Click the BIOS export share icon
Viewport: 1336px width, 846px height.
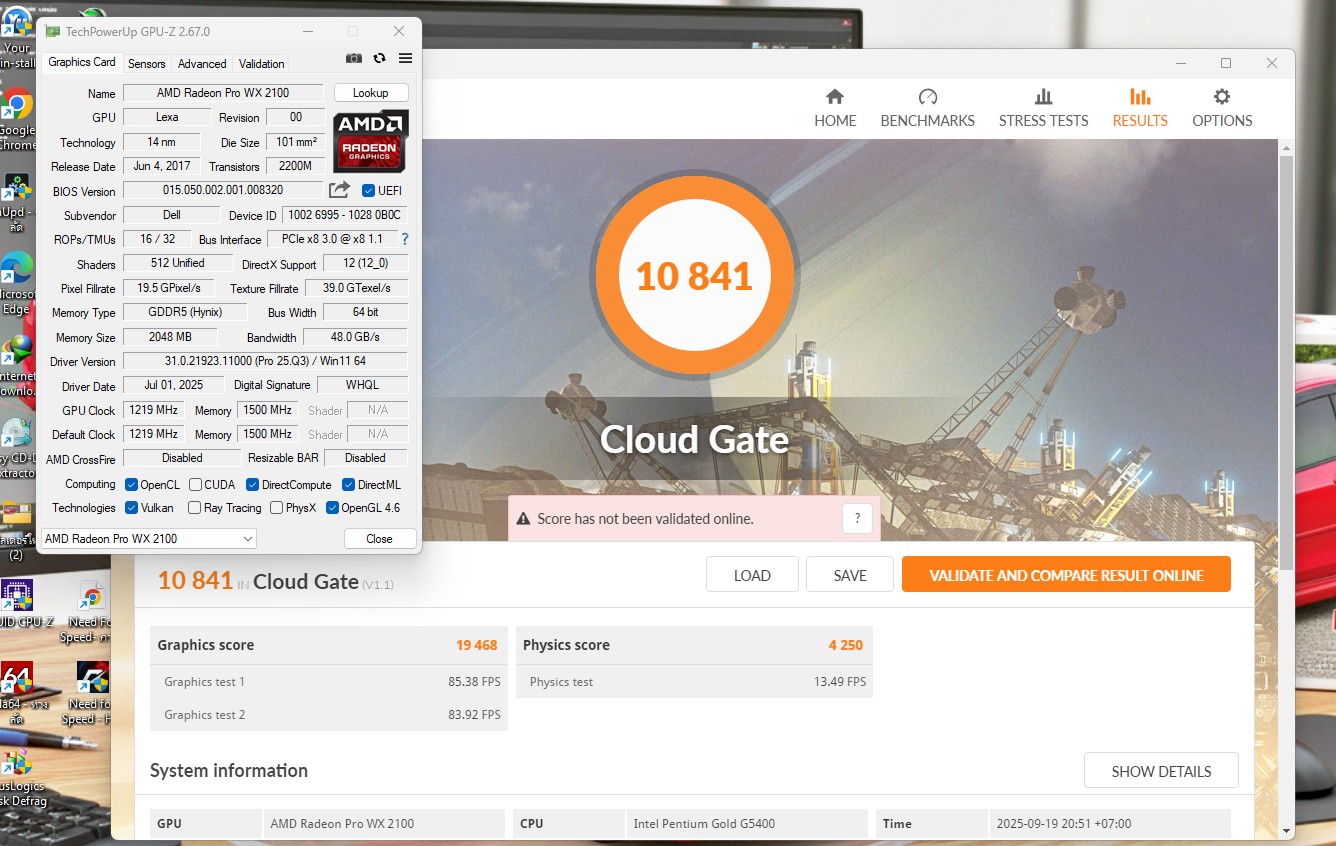pos(340,190)
